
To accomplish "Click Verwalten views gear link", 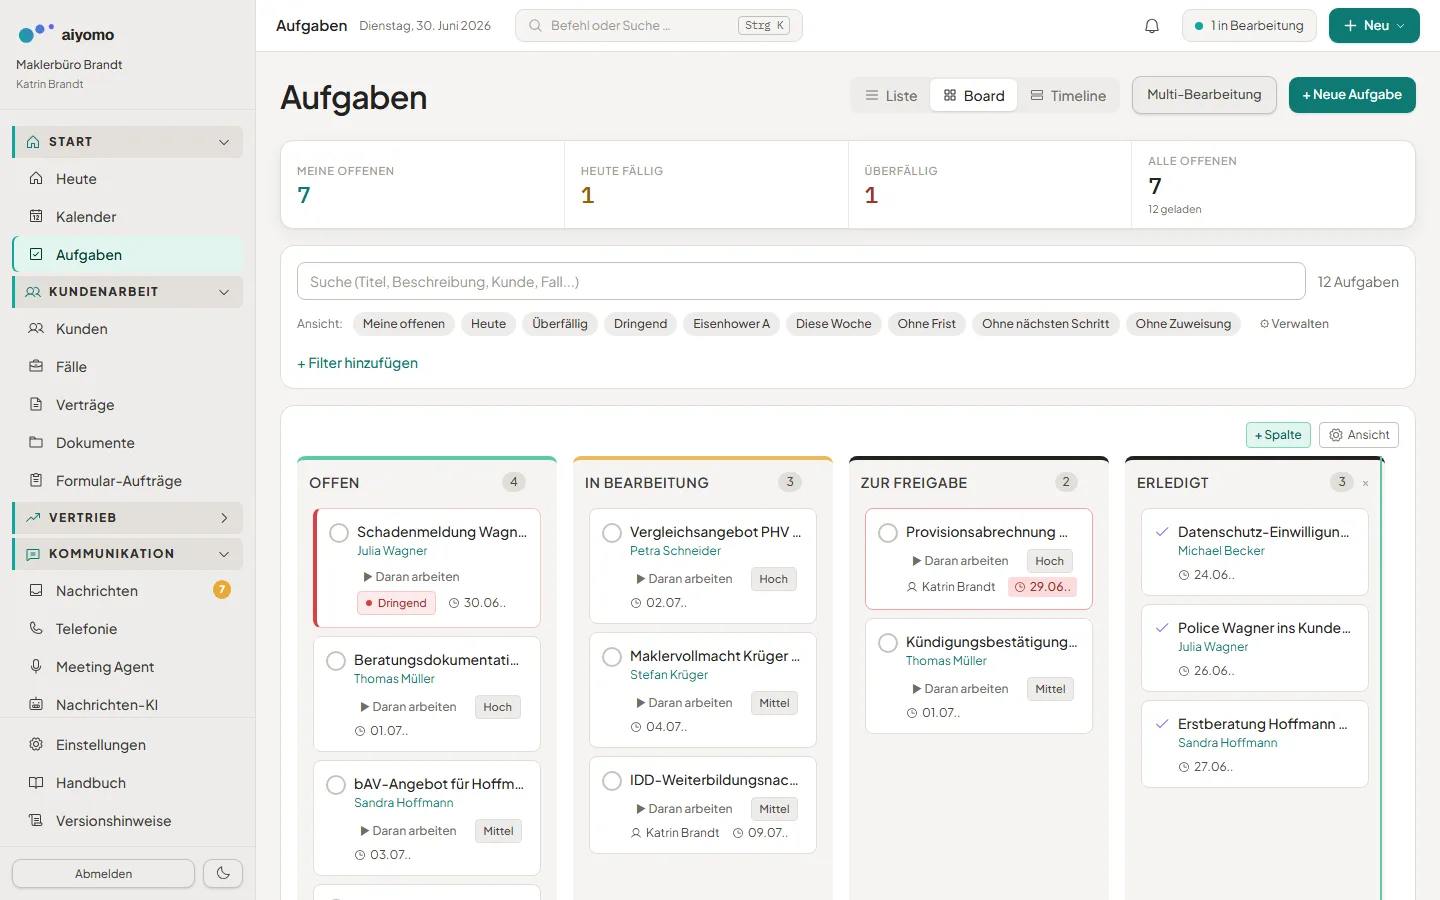I will [x=1294, y=324].
